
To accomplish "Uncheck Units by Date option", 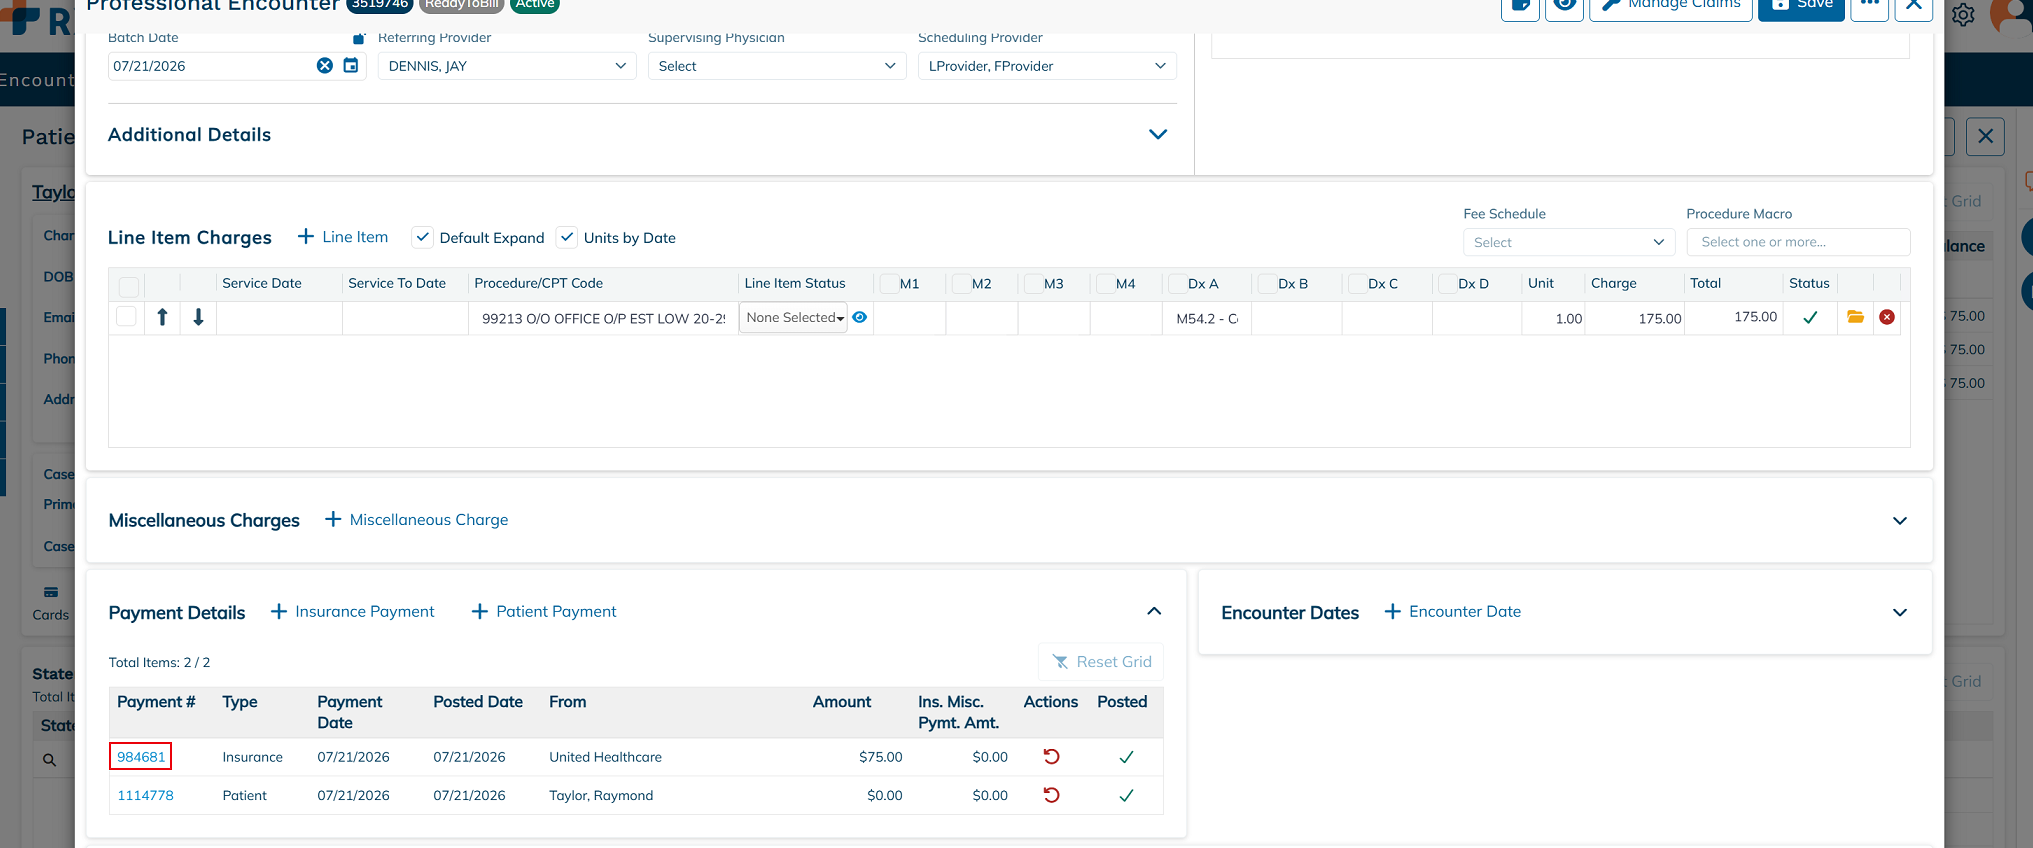I will pos(567,237).
